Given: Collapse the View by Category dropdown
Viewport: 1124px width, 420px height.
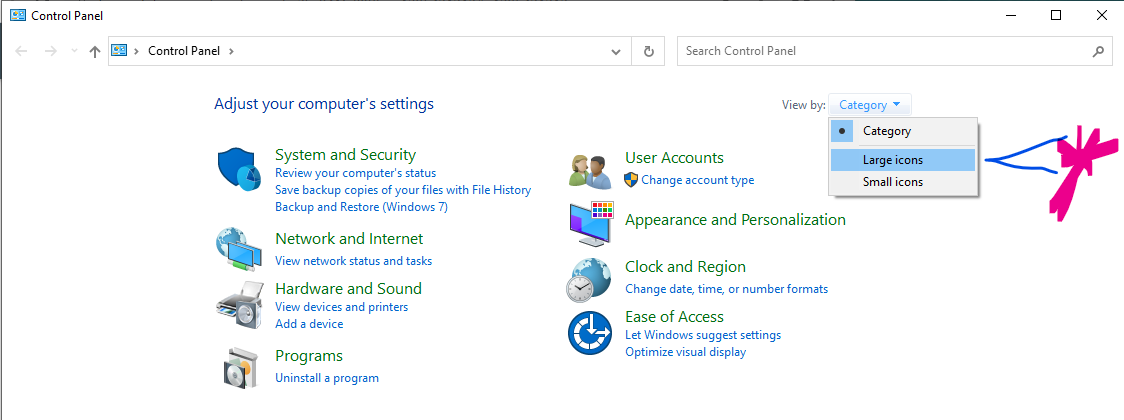Looking at the screenshot, I should coord(870,105).
